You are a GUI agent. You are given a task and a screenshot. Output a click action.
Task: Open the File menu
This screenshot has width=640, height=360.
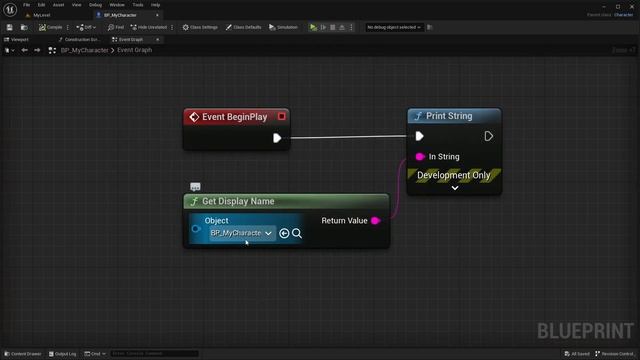click(x=27, y=5)
